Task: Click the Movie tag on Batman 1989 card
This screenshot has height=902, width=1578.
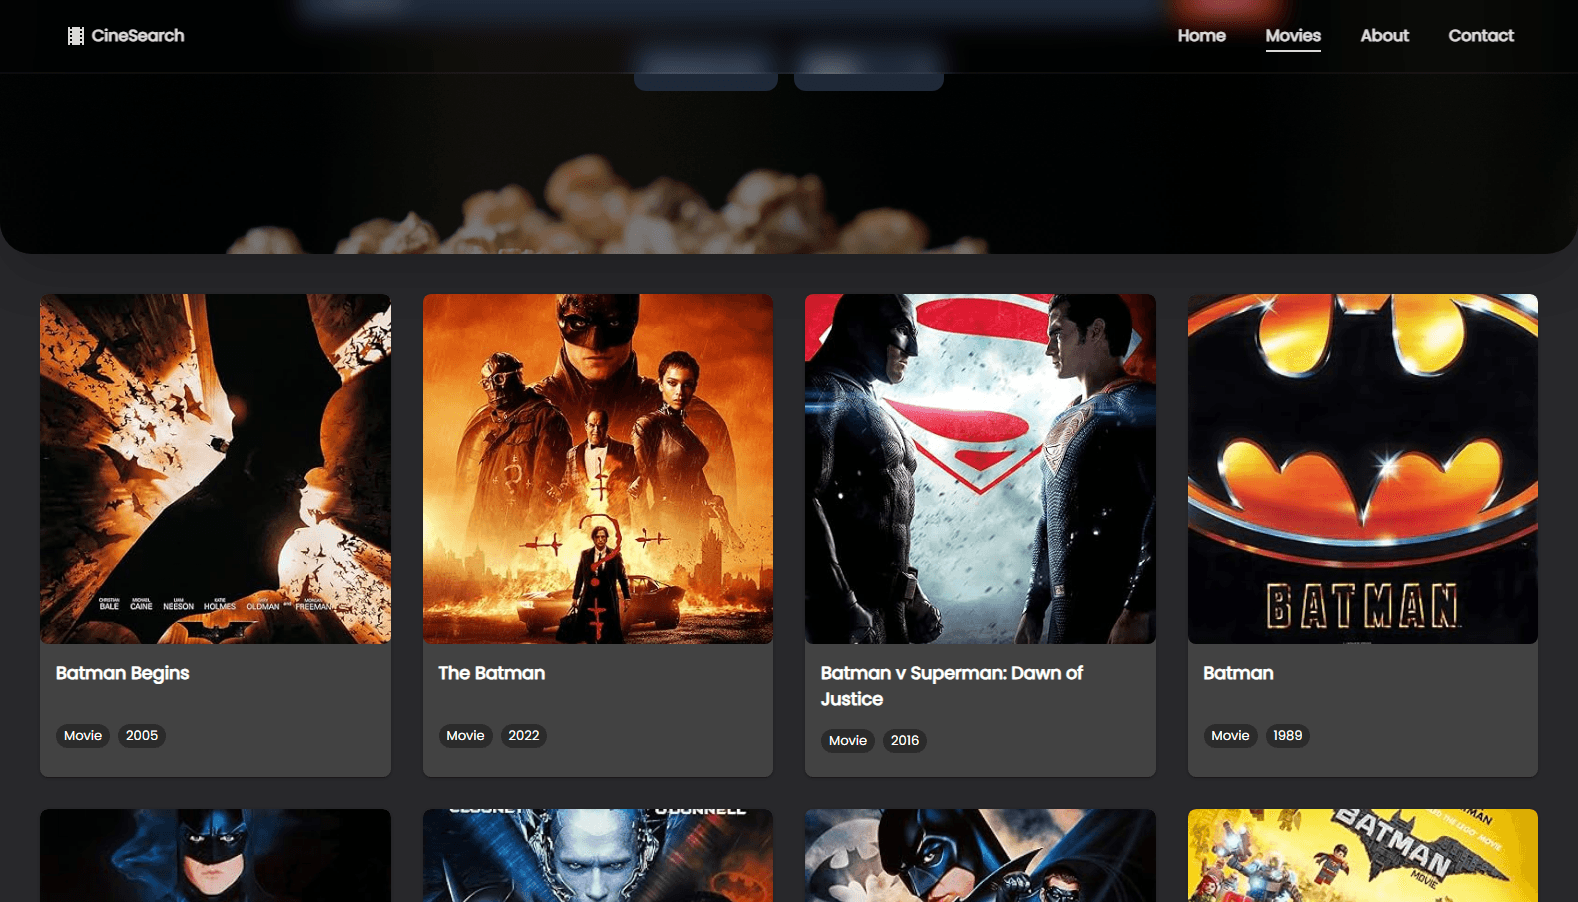Action: [1230, 736]
